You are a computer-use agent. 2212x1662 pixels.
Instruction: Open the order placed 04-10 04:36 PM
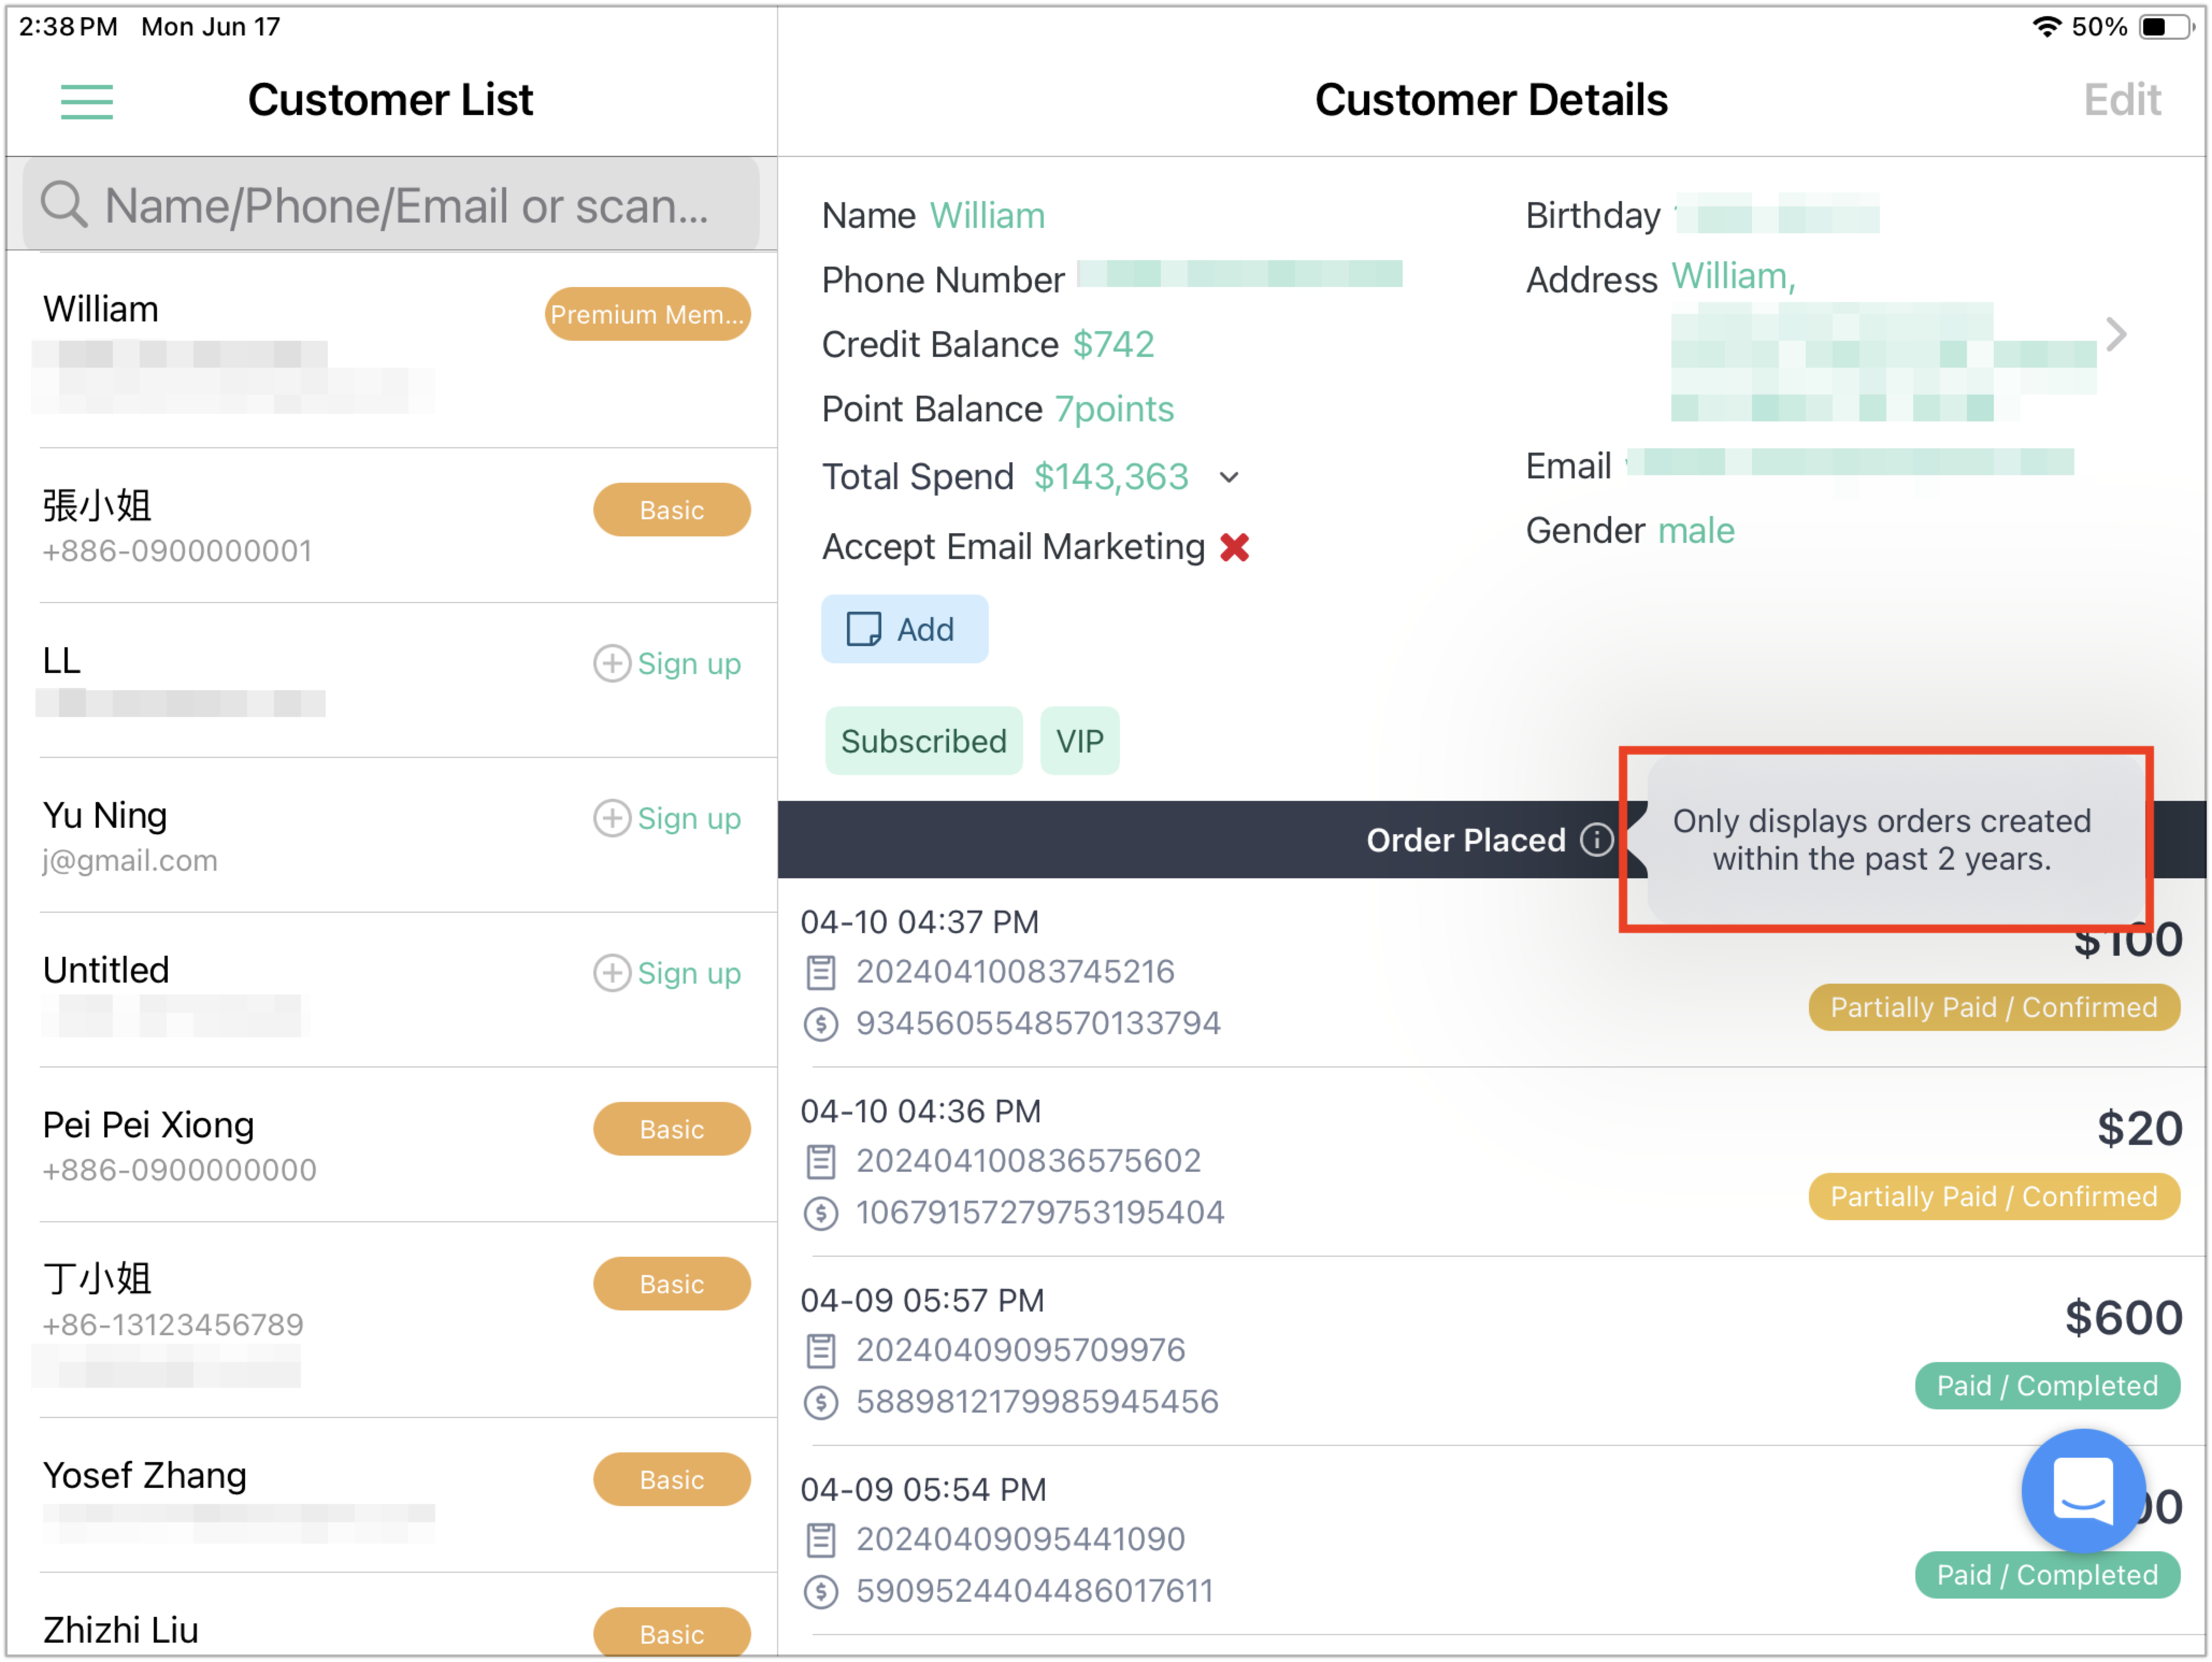pos(1493,1163)
